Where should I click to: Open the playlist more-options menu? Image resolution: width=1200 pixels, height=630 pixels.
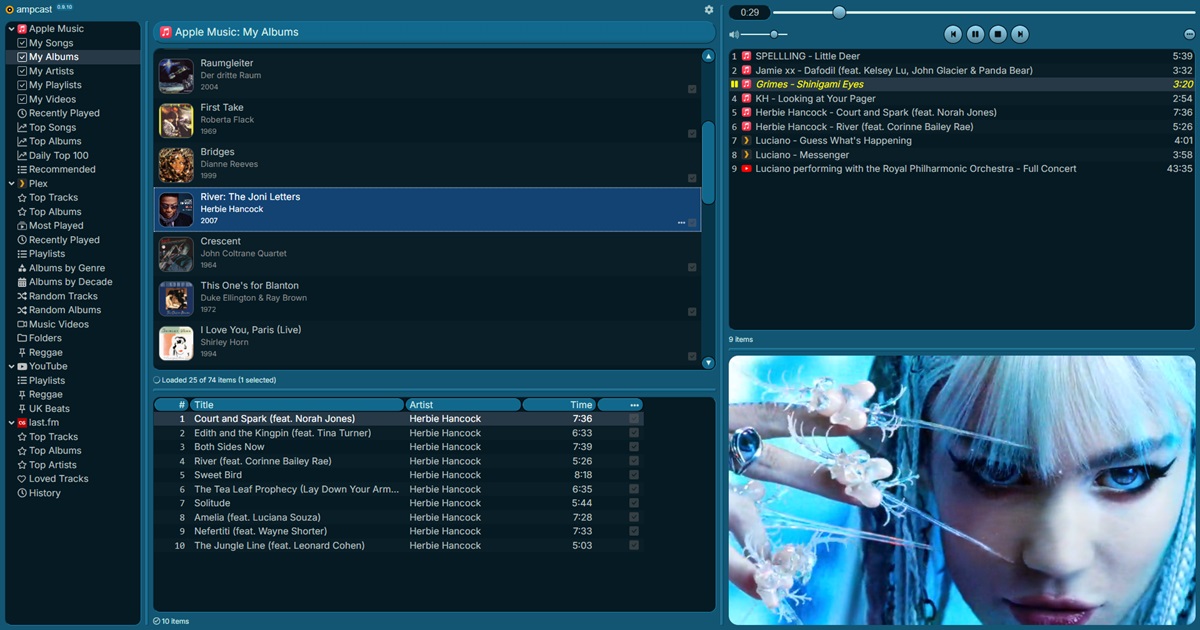coord(1189,35)
